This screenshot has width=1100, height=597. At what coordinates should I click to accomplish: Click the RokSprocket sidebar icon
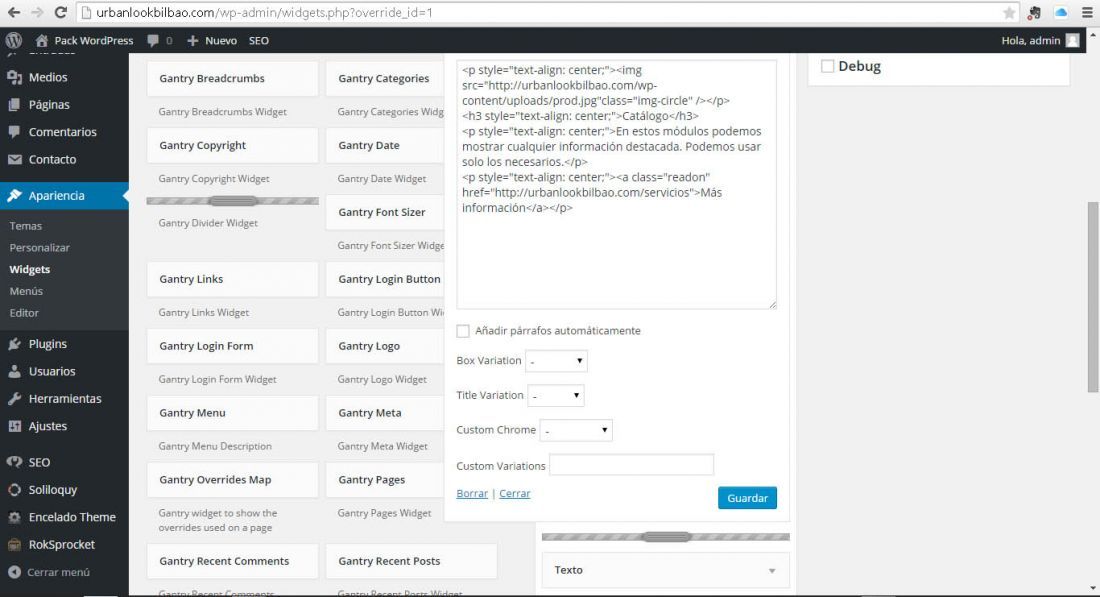(x=14, y=544)
